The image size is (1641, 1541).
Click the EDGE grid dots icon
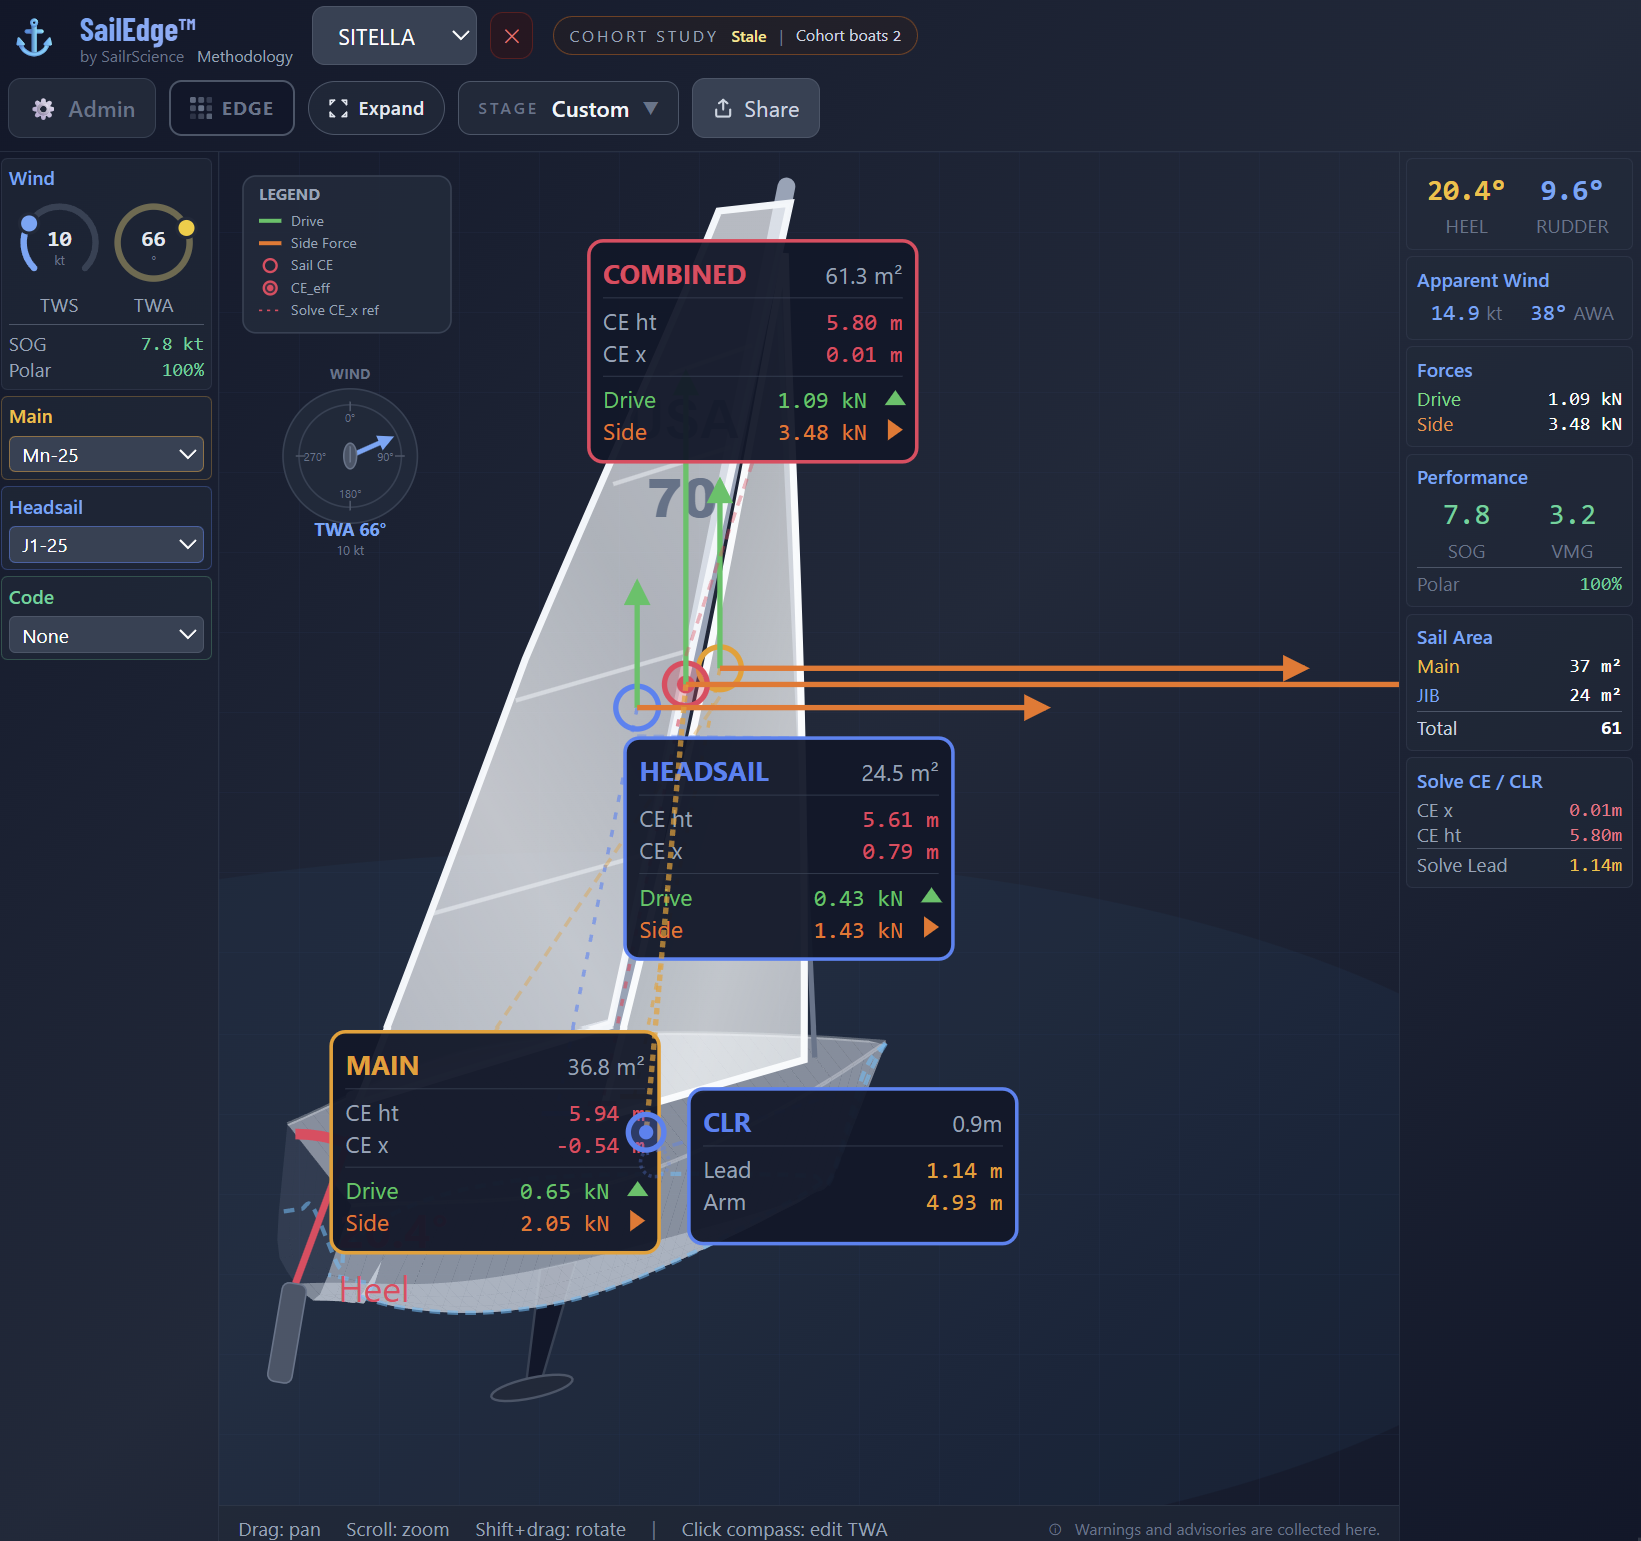click(201, 108)
